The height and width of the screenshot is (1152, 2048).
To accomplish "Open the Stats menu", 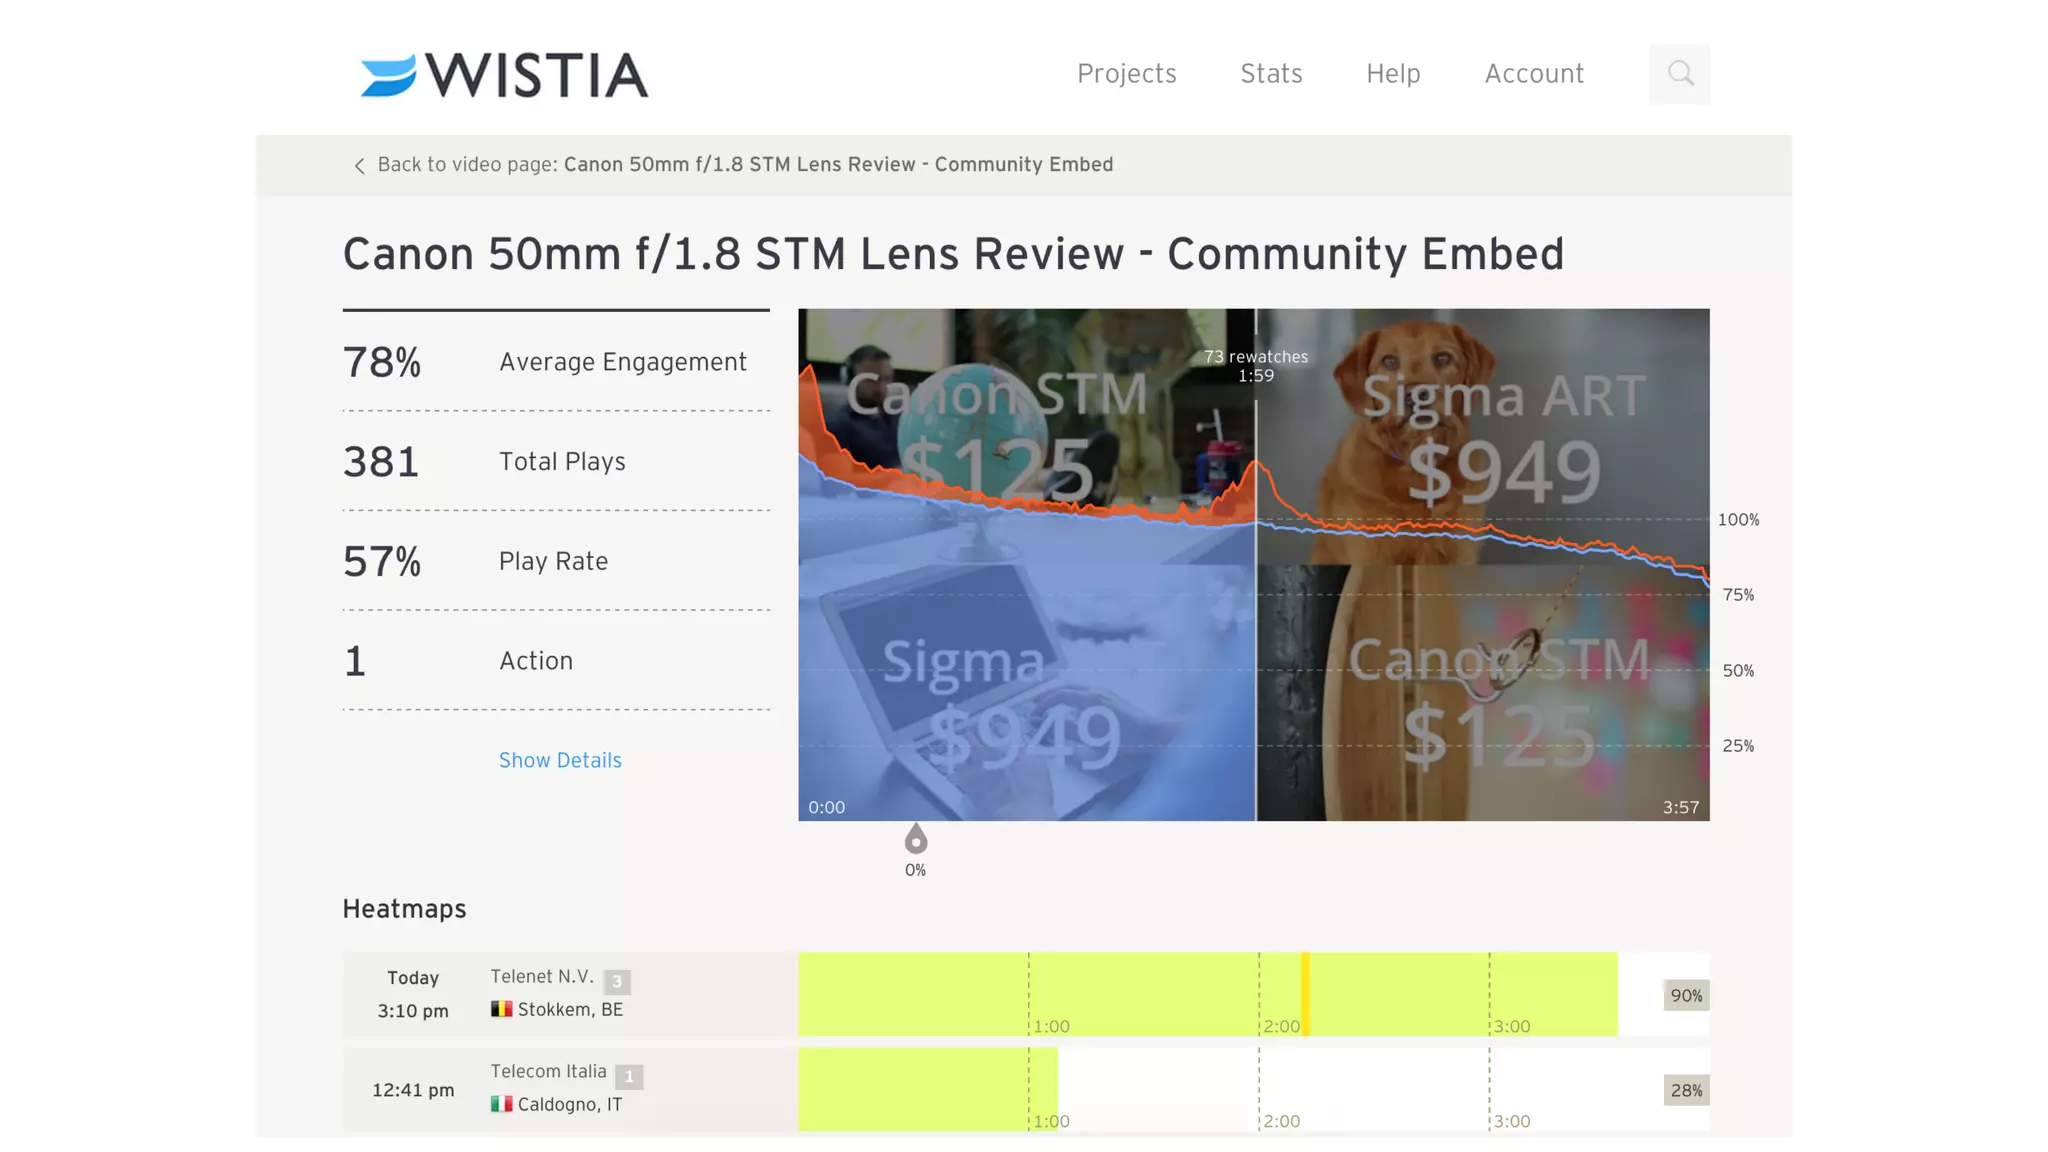I will tap(1271, 74).
